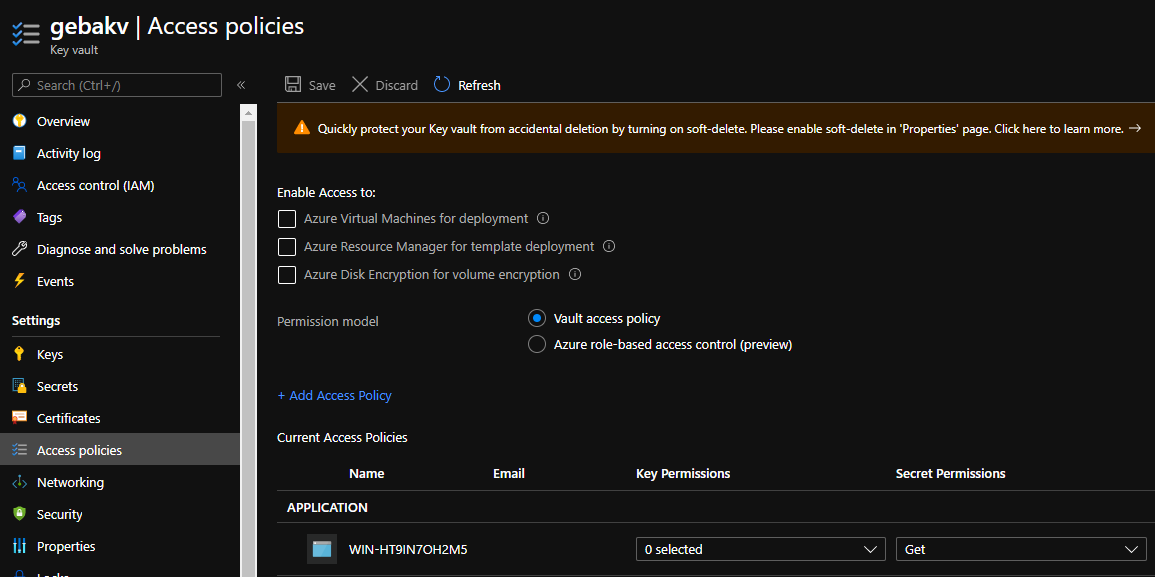Select Azure role-based access control option
1155x577 pixels.
[x=537, y=344]
